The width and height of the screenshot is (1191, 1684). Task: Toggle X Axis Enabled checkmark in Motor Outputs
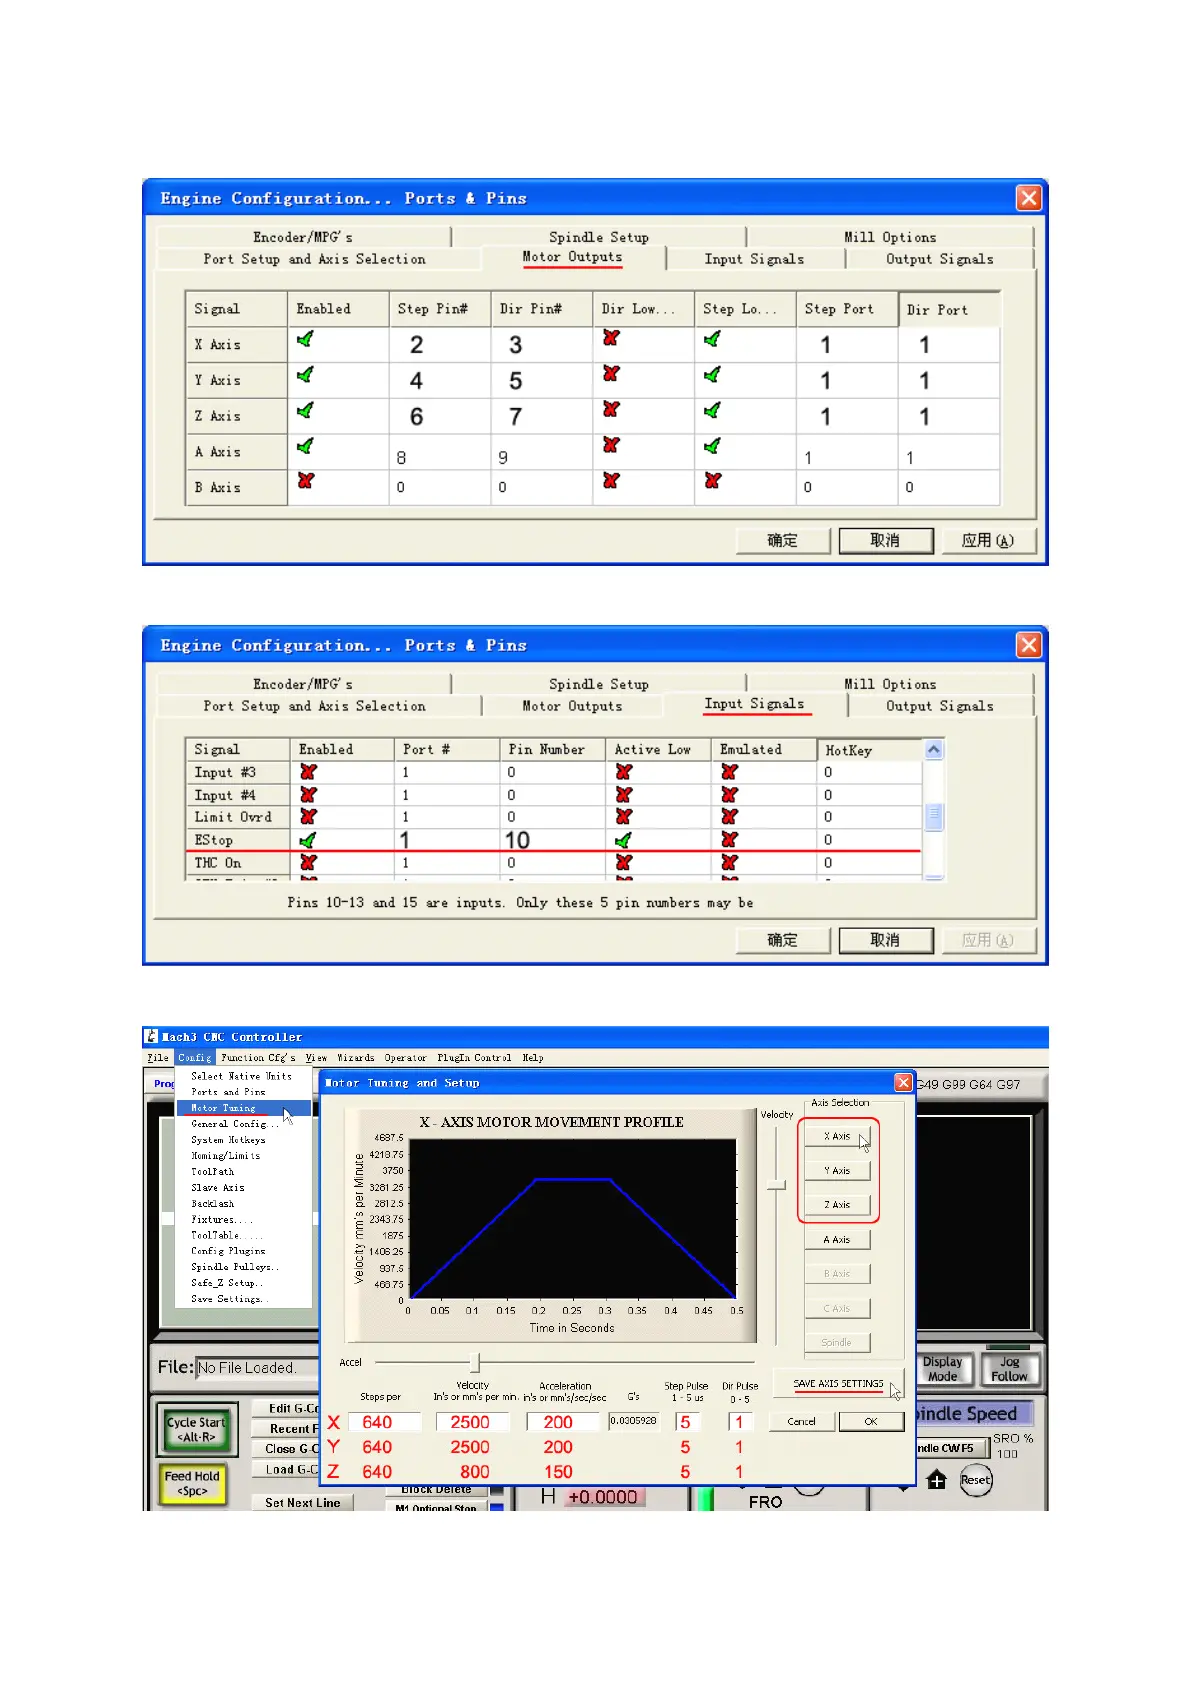coord(305,340)
